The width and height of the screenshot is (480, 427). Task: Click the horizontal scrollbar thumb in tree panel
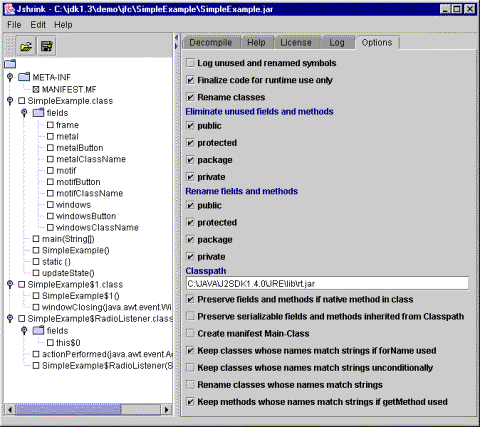pyautogui.click(x=68, y=409)
